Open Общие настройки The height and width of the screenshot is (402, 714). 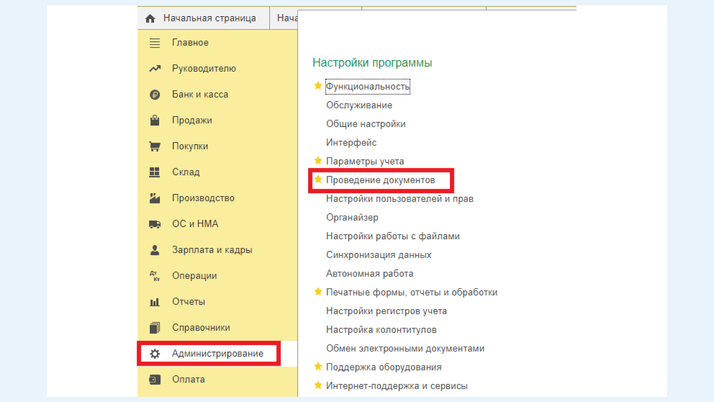[x=366, y=124]
